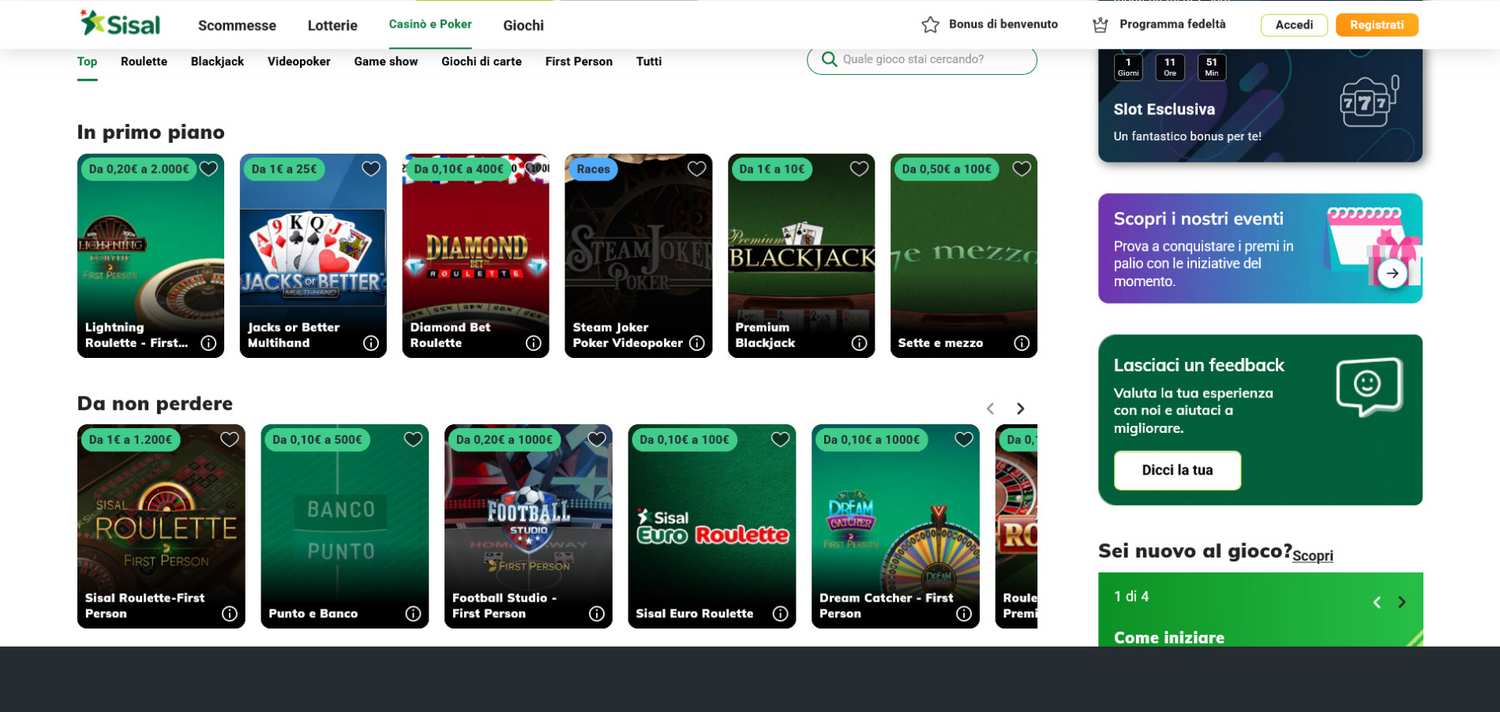Previous step in Come iniziare carousel

coord(1376,602)
